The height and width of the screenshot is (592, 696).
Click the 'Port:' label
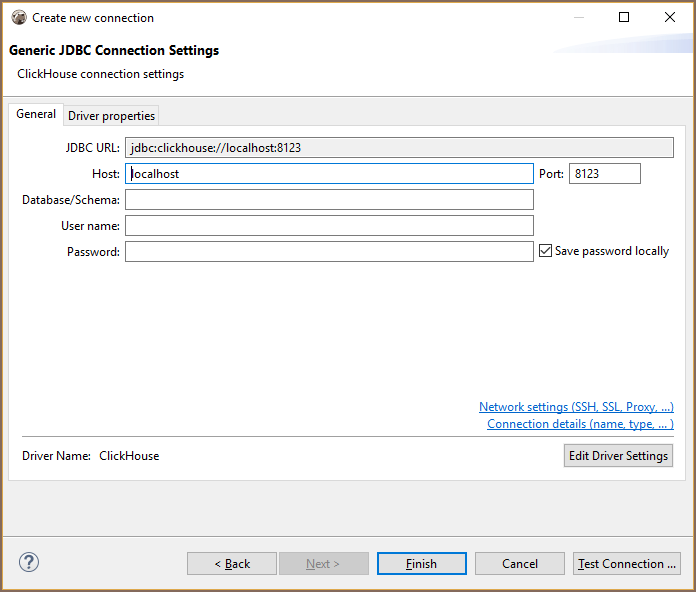point(551,174)
